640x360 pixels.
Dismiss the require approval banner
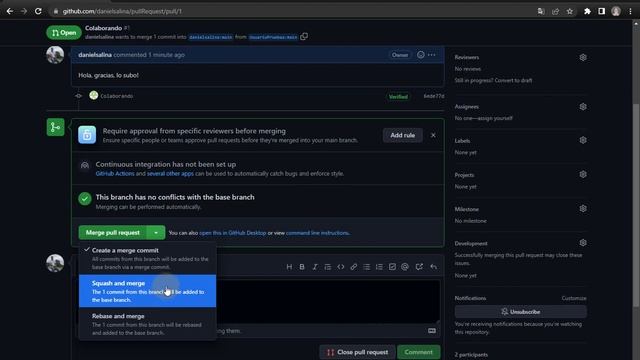click(x=433, y=135)
